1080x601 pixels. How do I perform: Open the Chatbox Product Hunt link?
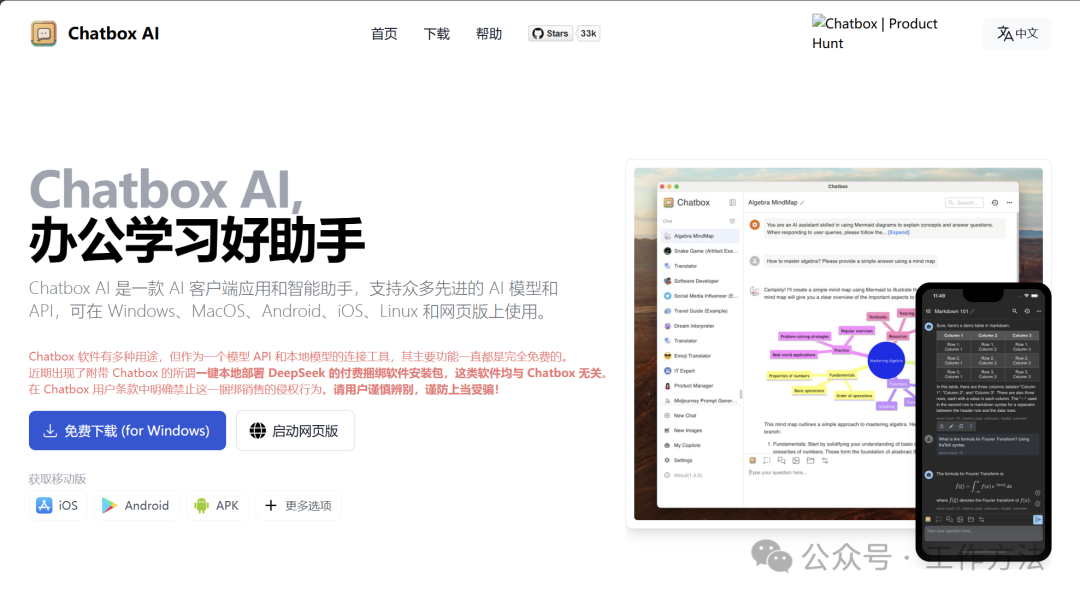point(875,33)
